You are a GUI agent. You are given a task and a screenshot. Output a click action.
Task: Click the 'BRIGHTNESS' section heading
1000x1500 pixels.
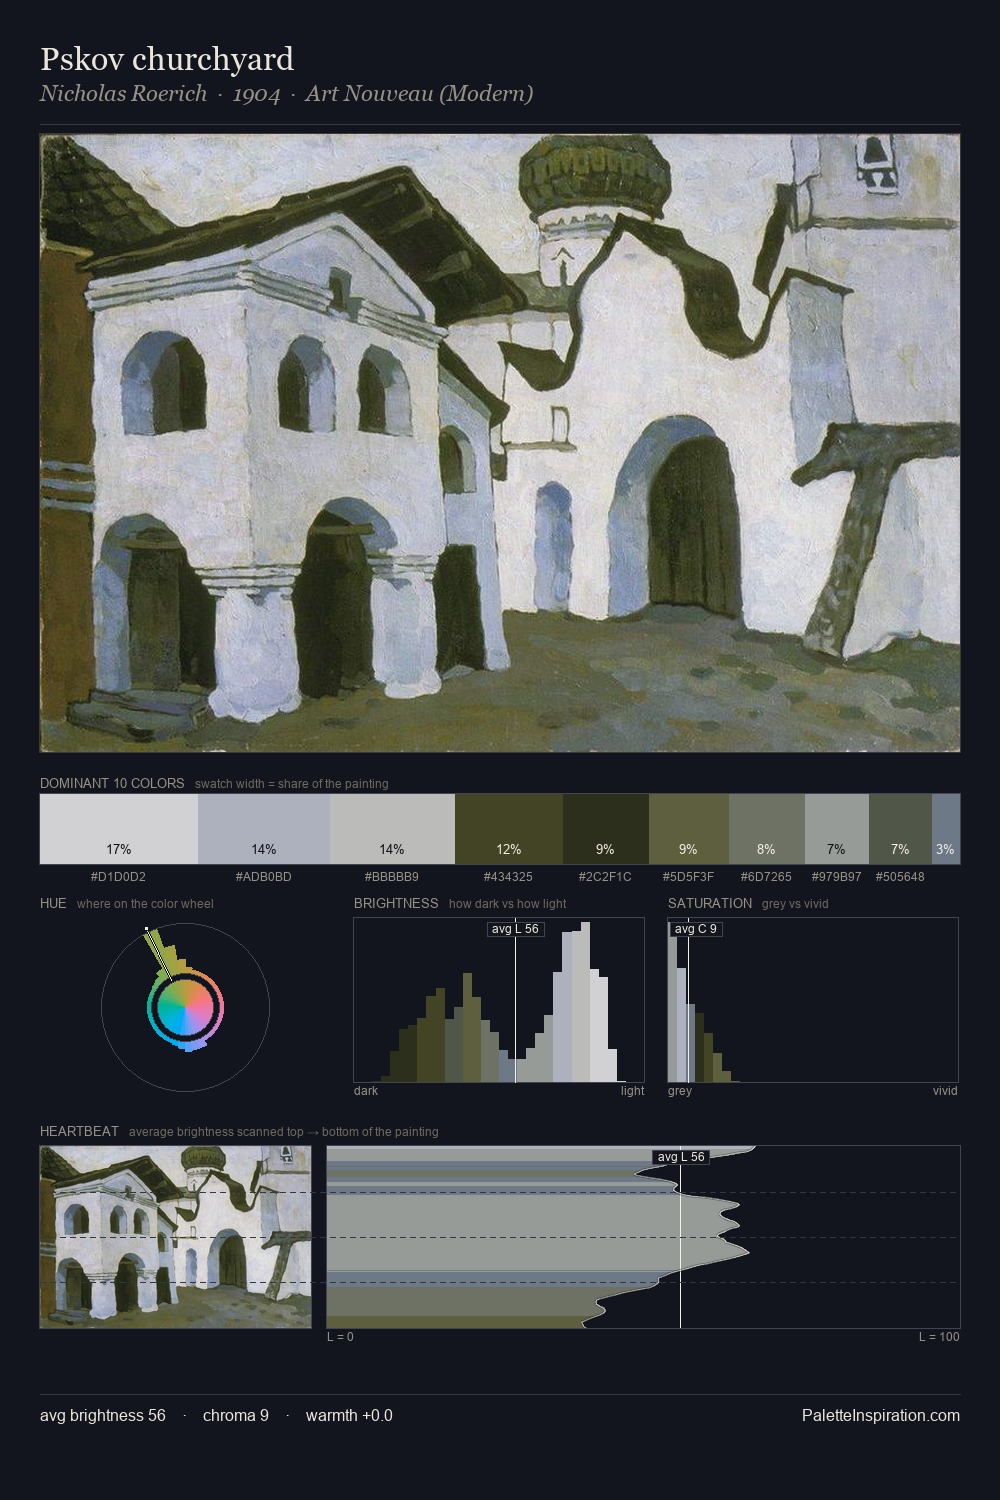tap(396, 903)
